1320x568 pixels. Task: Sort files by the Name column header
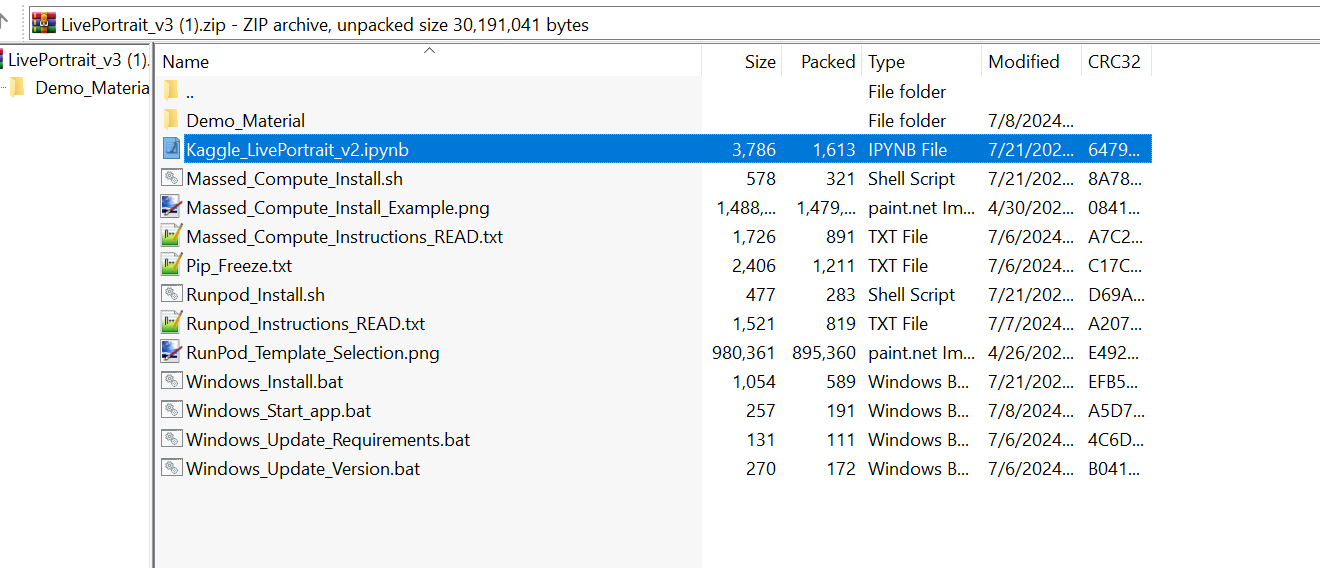point(186,62)
